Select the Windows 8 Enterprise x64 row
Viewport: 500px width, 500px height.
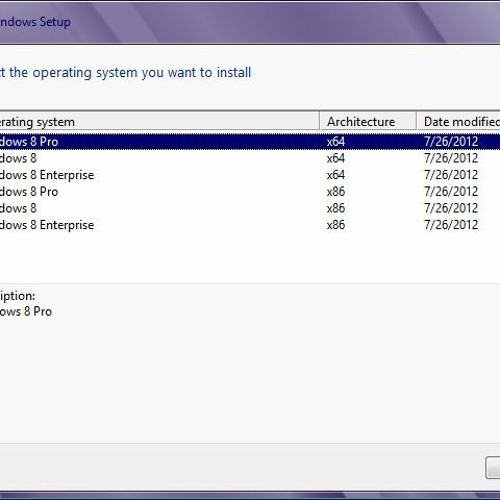click(x=250, y=175)
